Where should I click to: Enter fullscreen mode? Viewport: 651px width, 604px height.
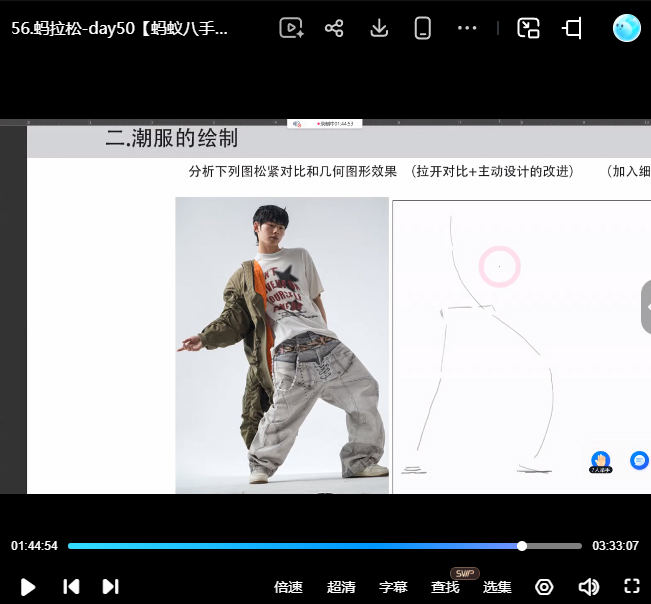[x=632, y=587]
